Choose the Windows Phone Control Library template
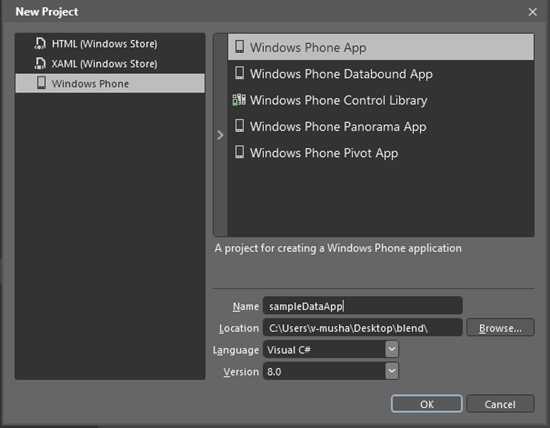This screenshot has height=428, width=550. (x=381, y=100)
